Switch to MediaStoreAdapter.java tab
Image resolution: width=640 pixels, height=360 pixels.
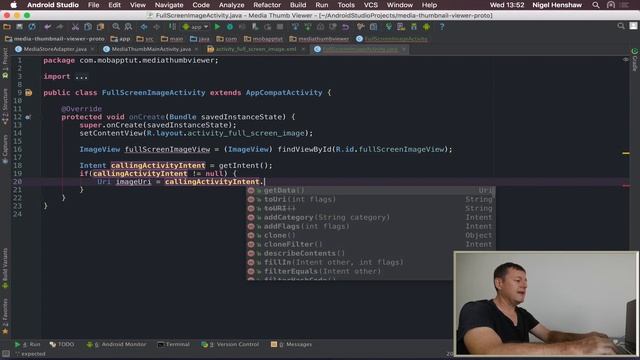[55, 49]
